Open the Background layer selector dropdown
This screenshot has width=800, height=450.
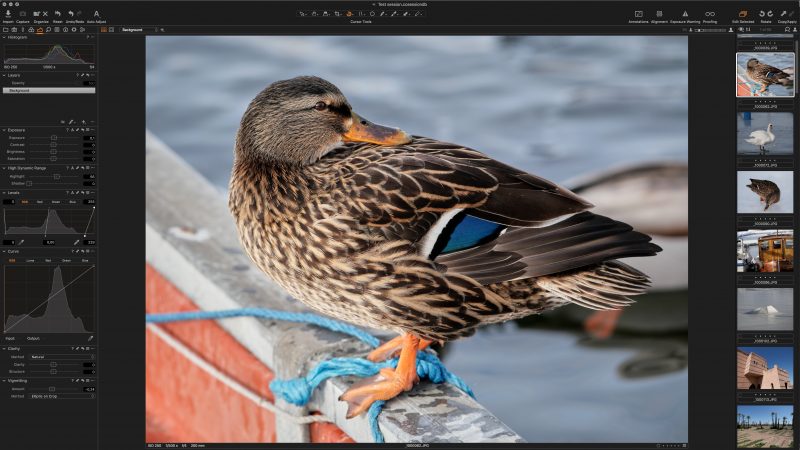138,30
